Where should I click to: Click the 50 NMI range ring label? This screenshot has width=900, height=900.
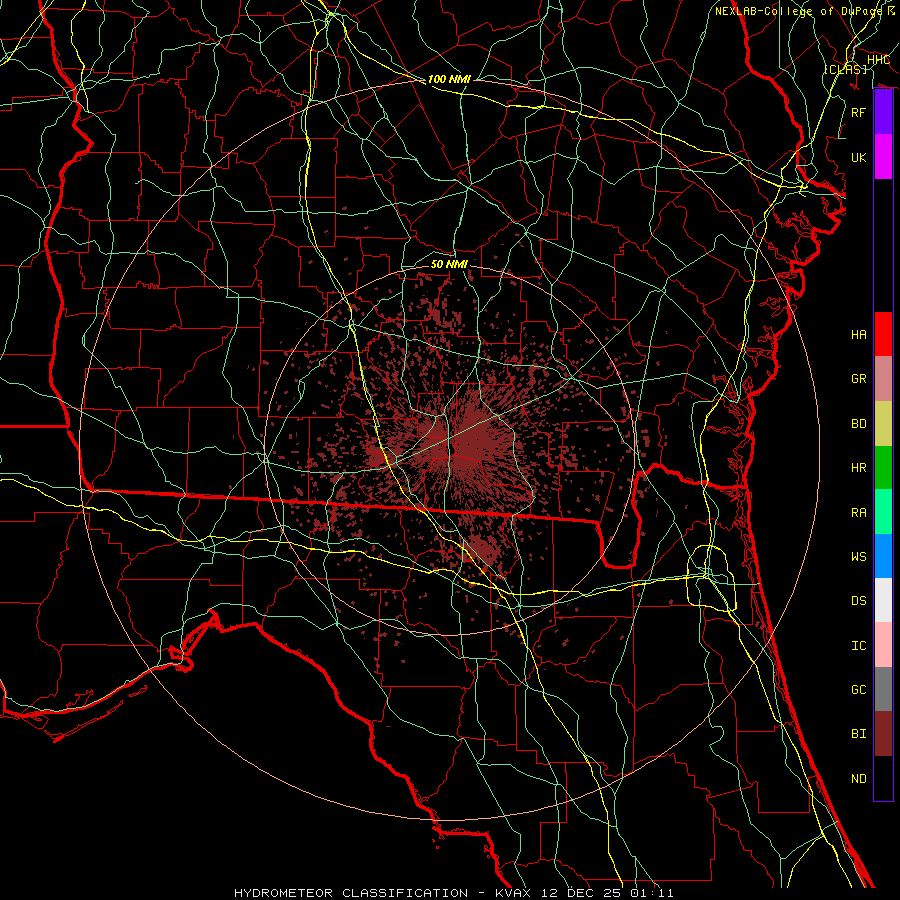449,264
